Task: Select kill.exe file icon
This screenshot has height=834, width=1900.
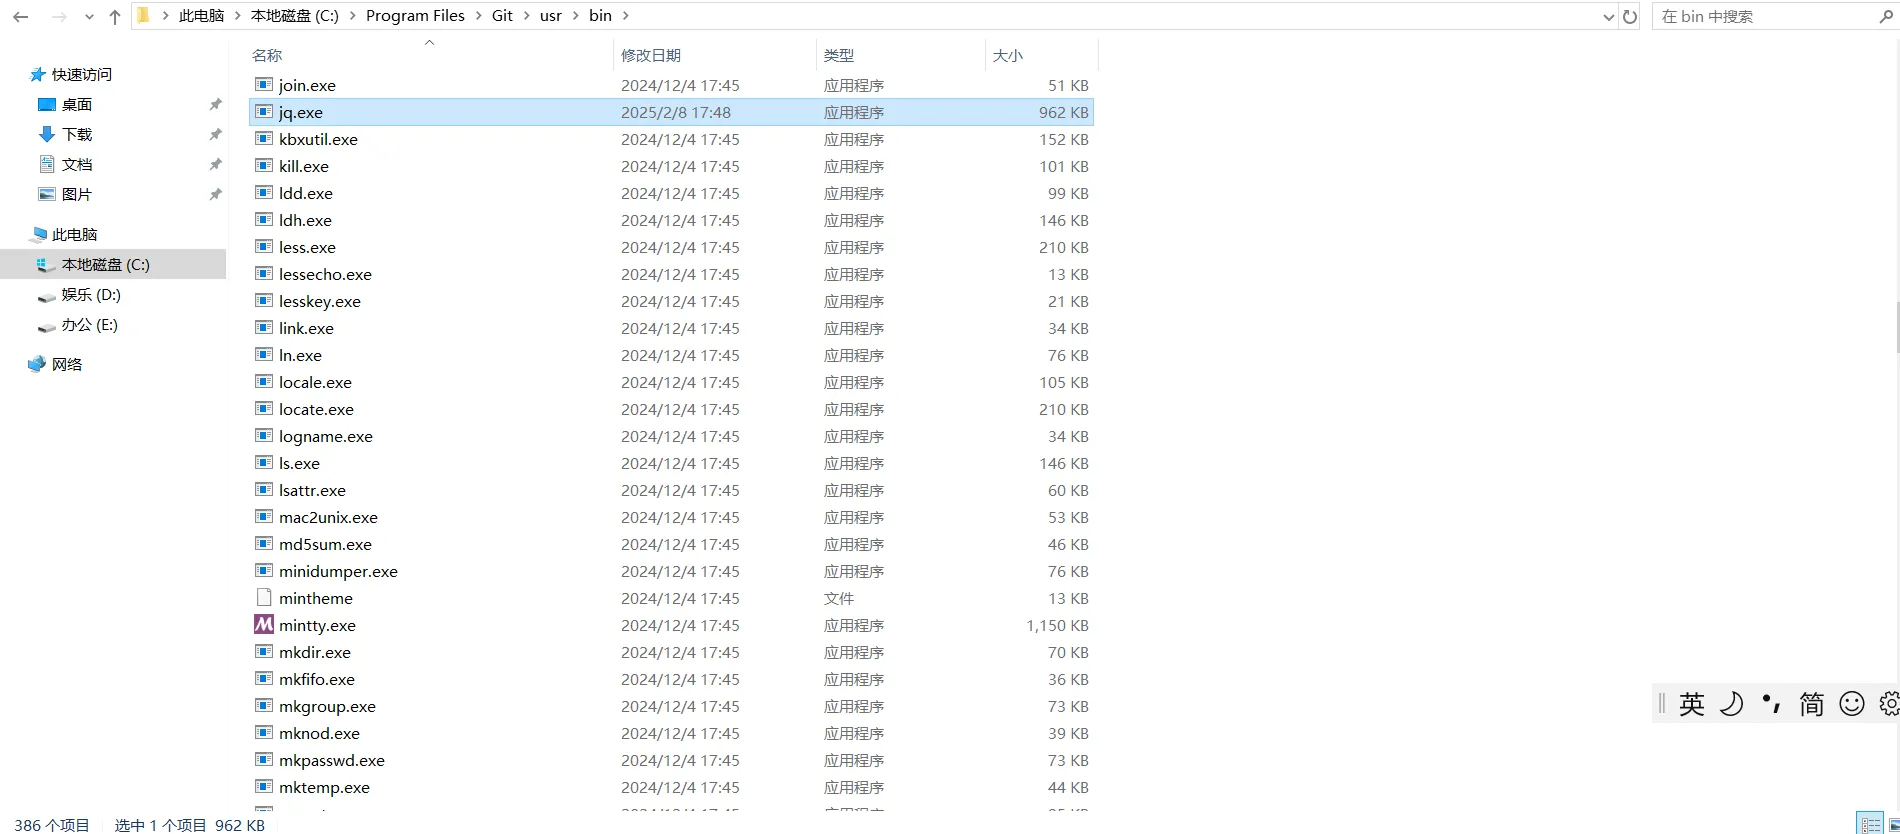Action: (x=264, y=166)
